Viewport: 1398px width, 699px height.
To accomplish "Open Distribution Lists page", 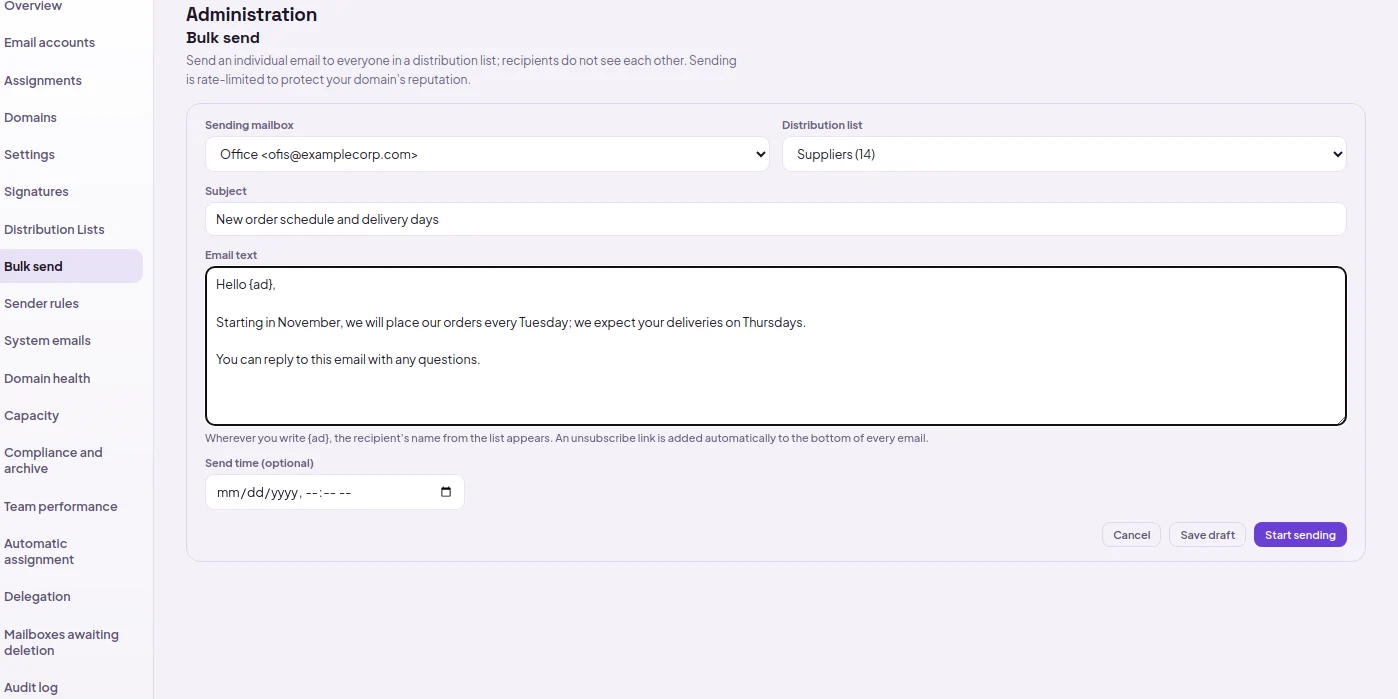I will coord(54,229).
